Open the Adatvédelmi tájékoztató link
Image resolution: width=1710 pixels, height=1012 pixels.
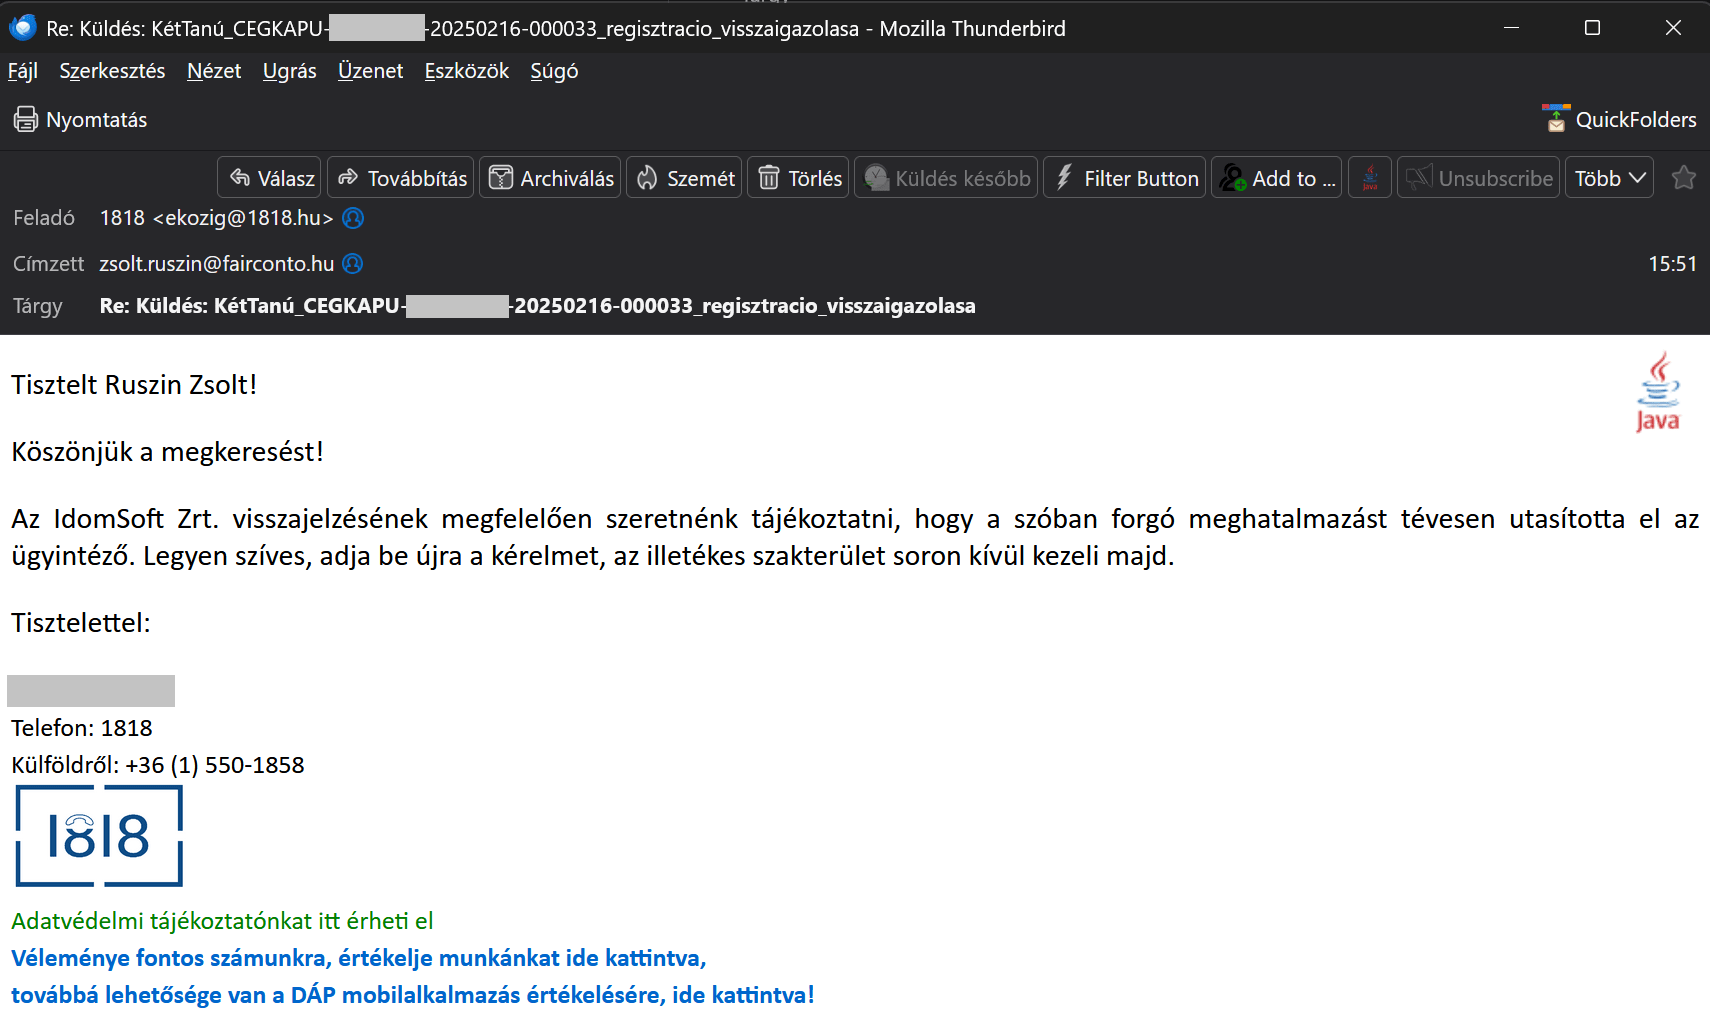[x=222, y=921]
